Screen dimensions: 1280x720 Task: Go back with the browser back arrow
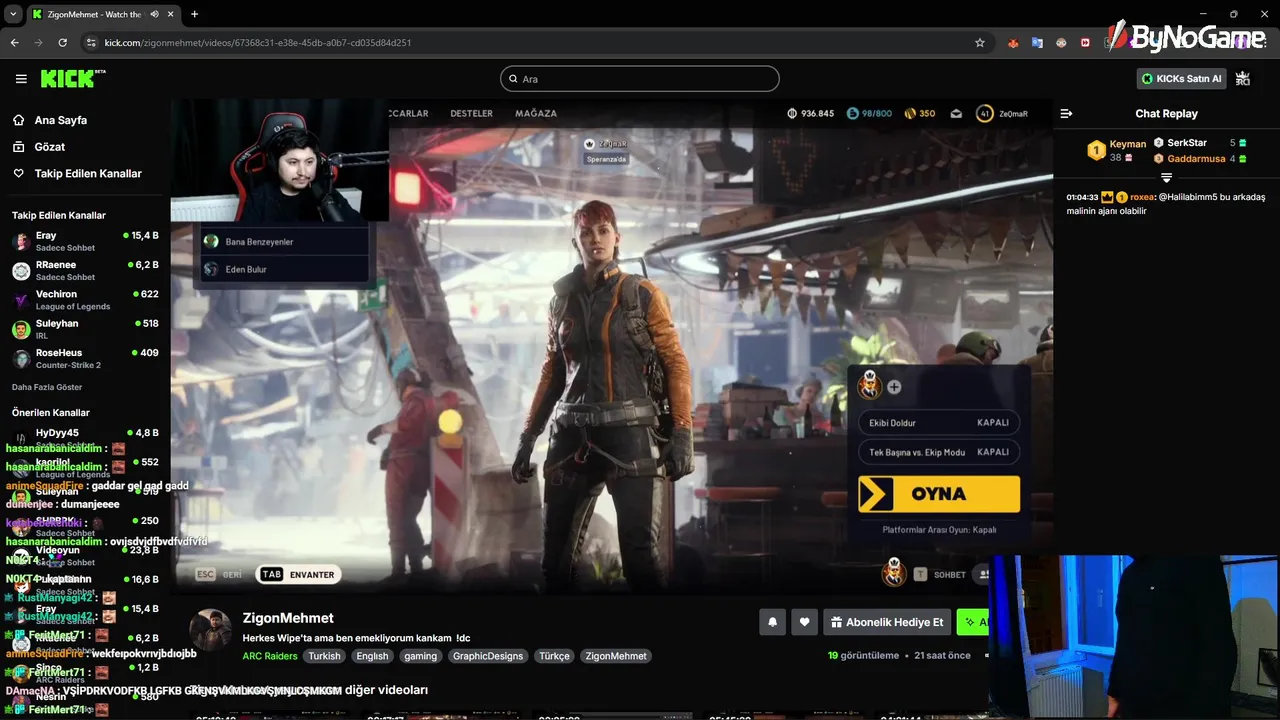click(x=14, y=43)
